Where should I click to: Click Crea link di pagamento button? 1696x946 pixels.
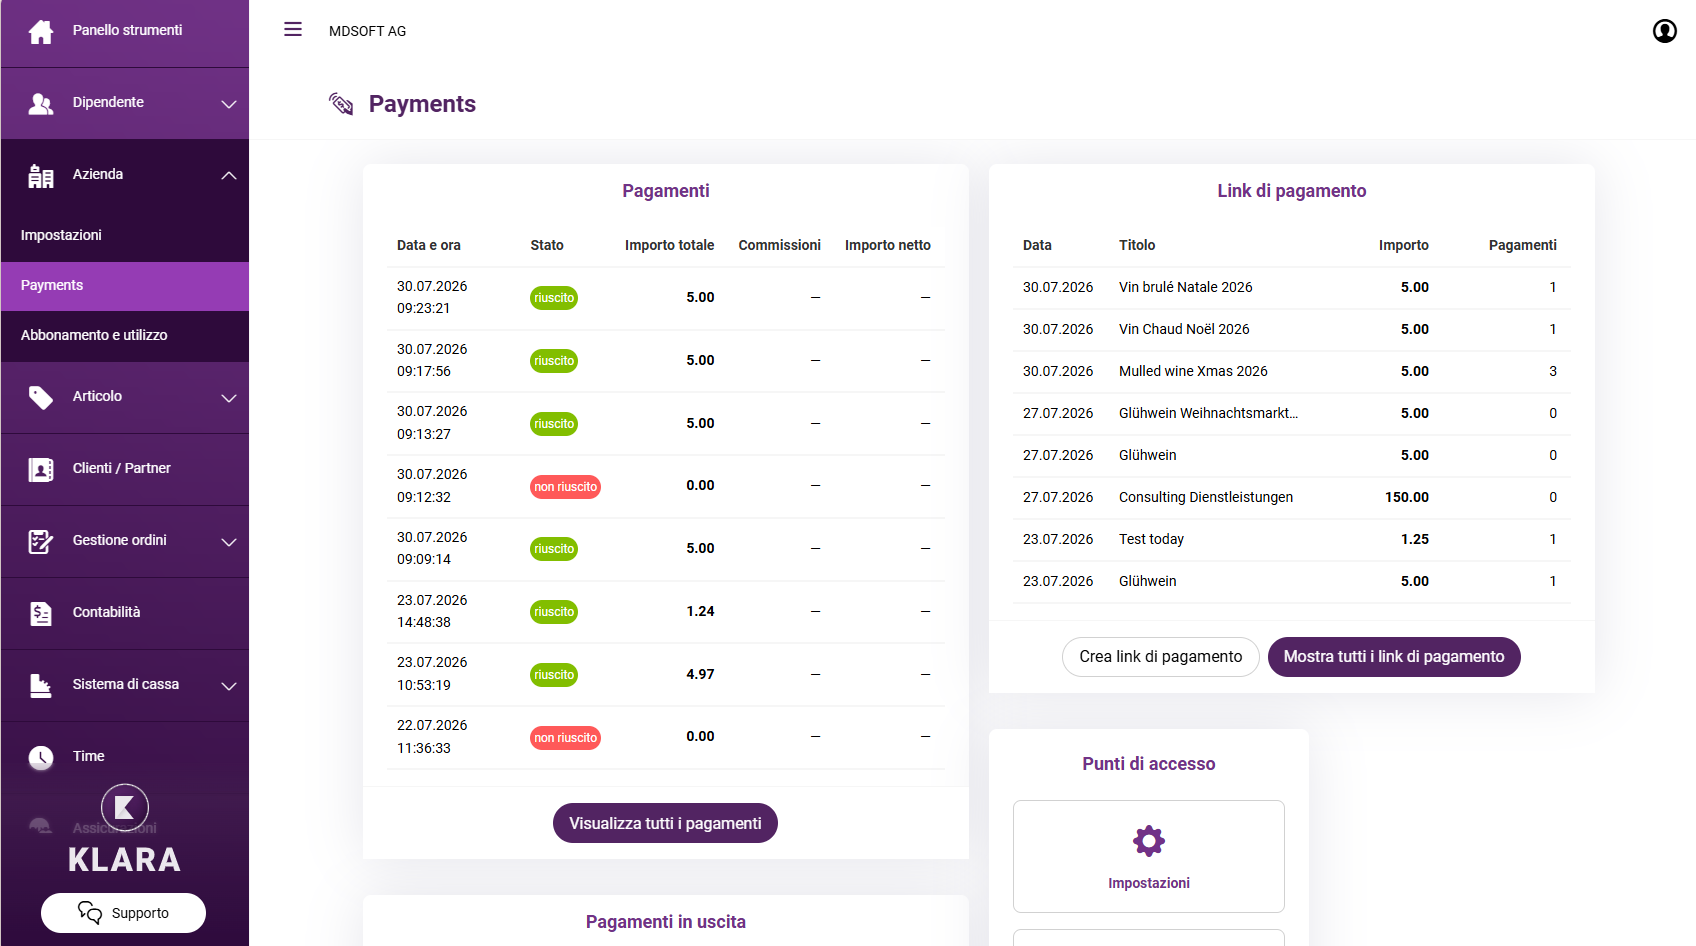1161,657
